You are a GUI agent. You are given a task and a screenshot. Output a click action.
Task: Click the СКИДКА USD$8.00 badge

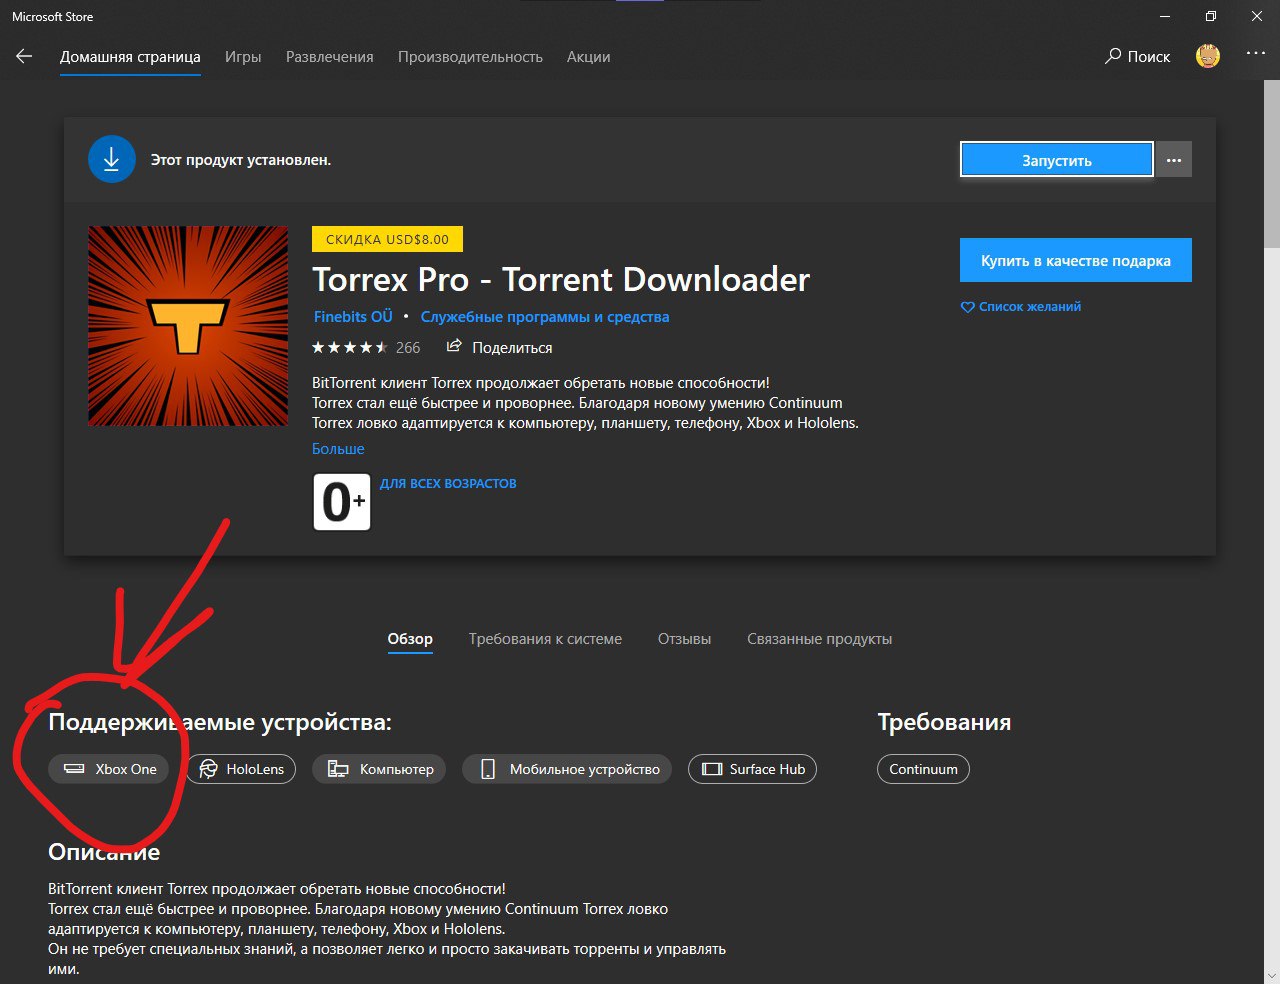point(388,239)
